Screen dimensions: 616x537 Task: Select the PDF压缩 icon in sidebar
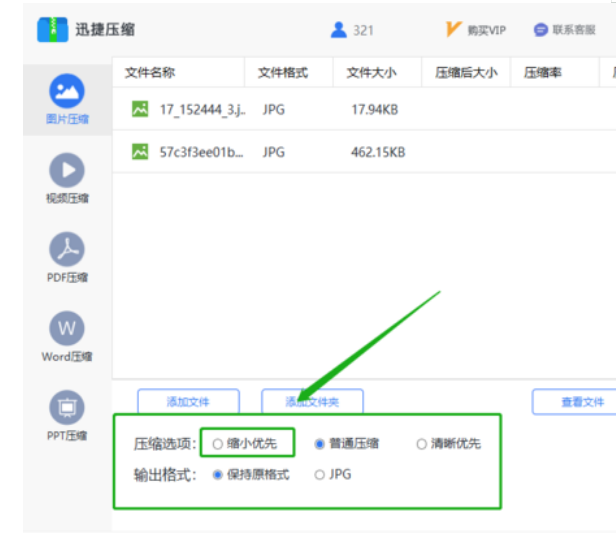[67, 249]
